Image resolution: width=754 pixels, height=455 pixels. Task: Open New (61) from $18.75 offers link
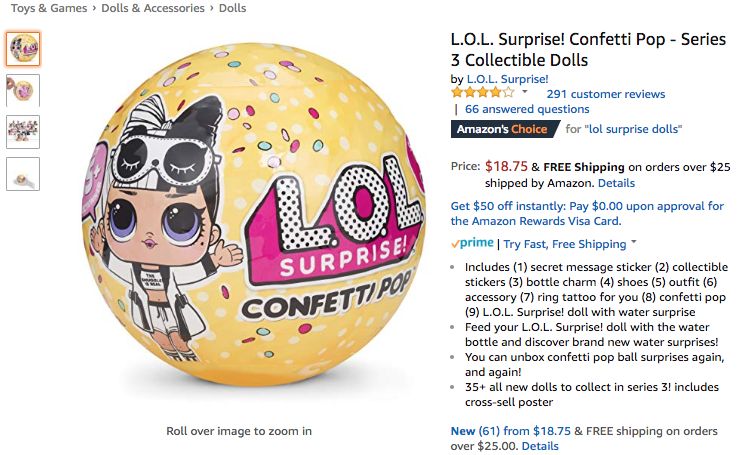pos(510,431)
